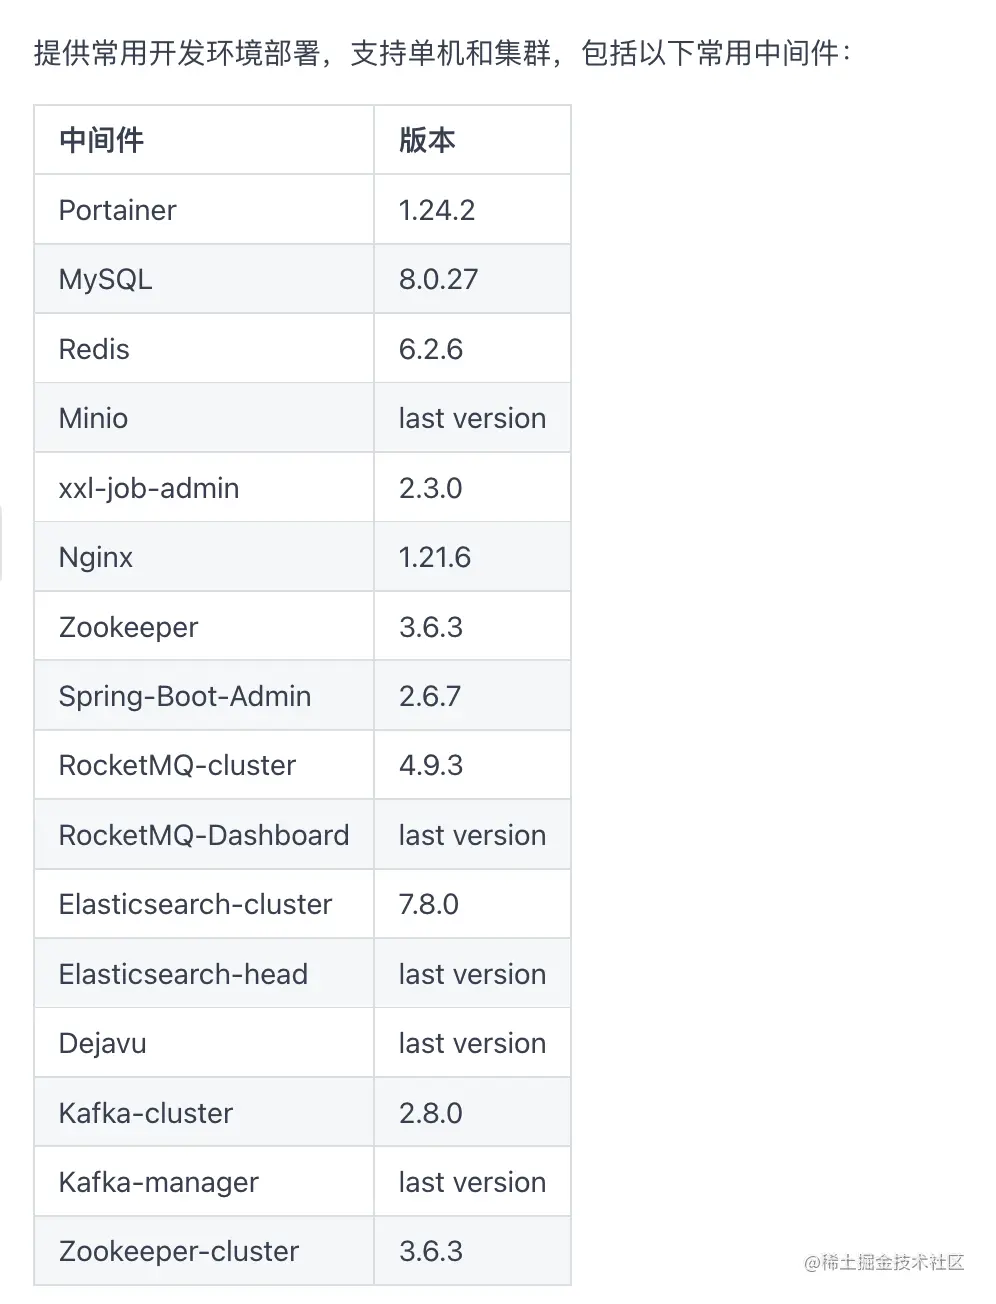The image size is (996, 1304).
Task: Select the RocketMQ-cluster entry
Action: click(x=177, y=765)
